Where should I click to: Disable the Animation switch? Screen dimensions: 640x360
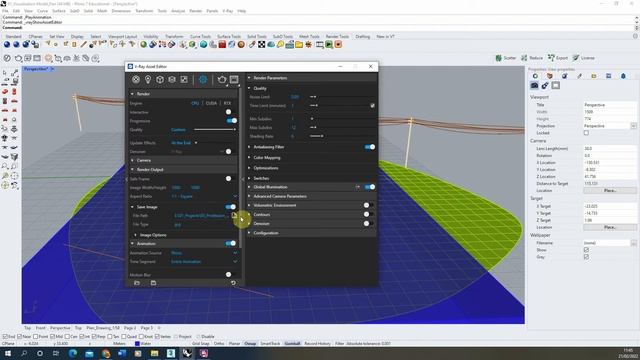tap(231, 243)
